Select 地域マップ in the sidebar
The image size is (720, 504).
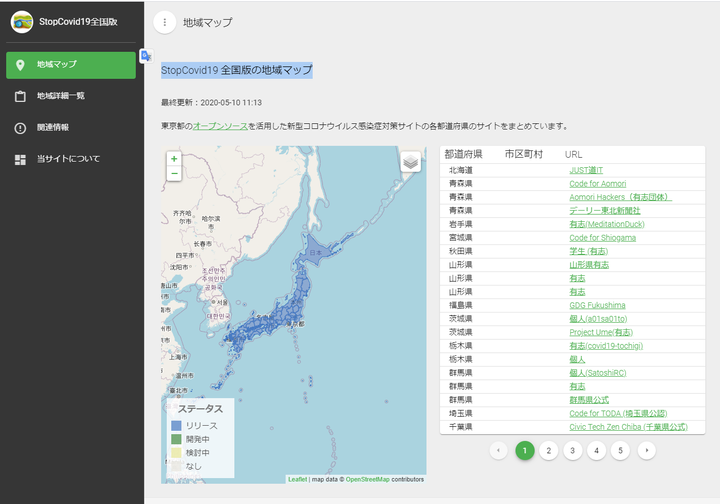(70, 65)
